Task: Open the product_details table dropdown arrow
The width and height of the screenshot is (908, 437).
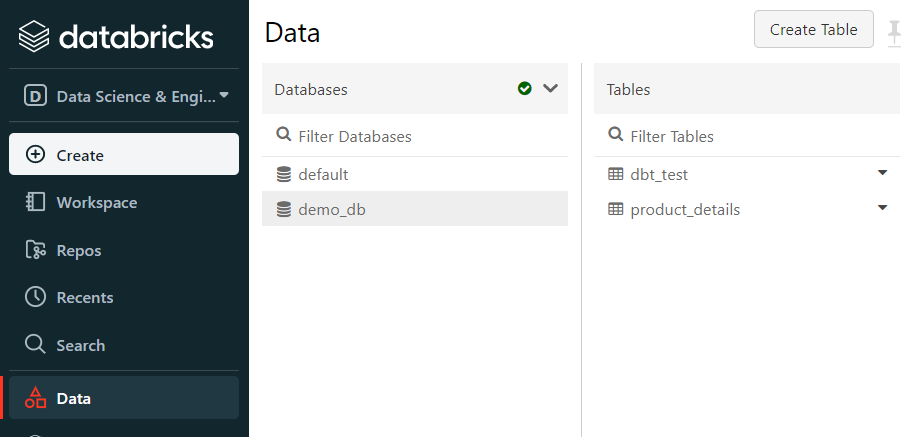Action: click(883, 208)
